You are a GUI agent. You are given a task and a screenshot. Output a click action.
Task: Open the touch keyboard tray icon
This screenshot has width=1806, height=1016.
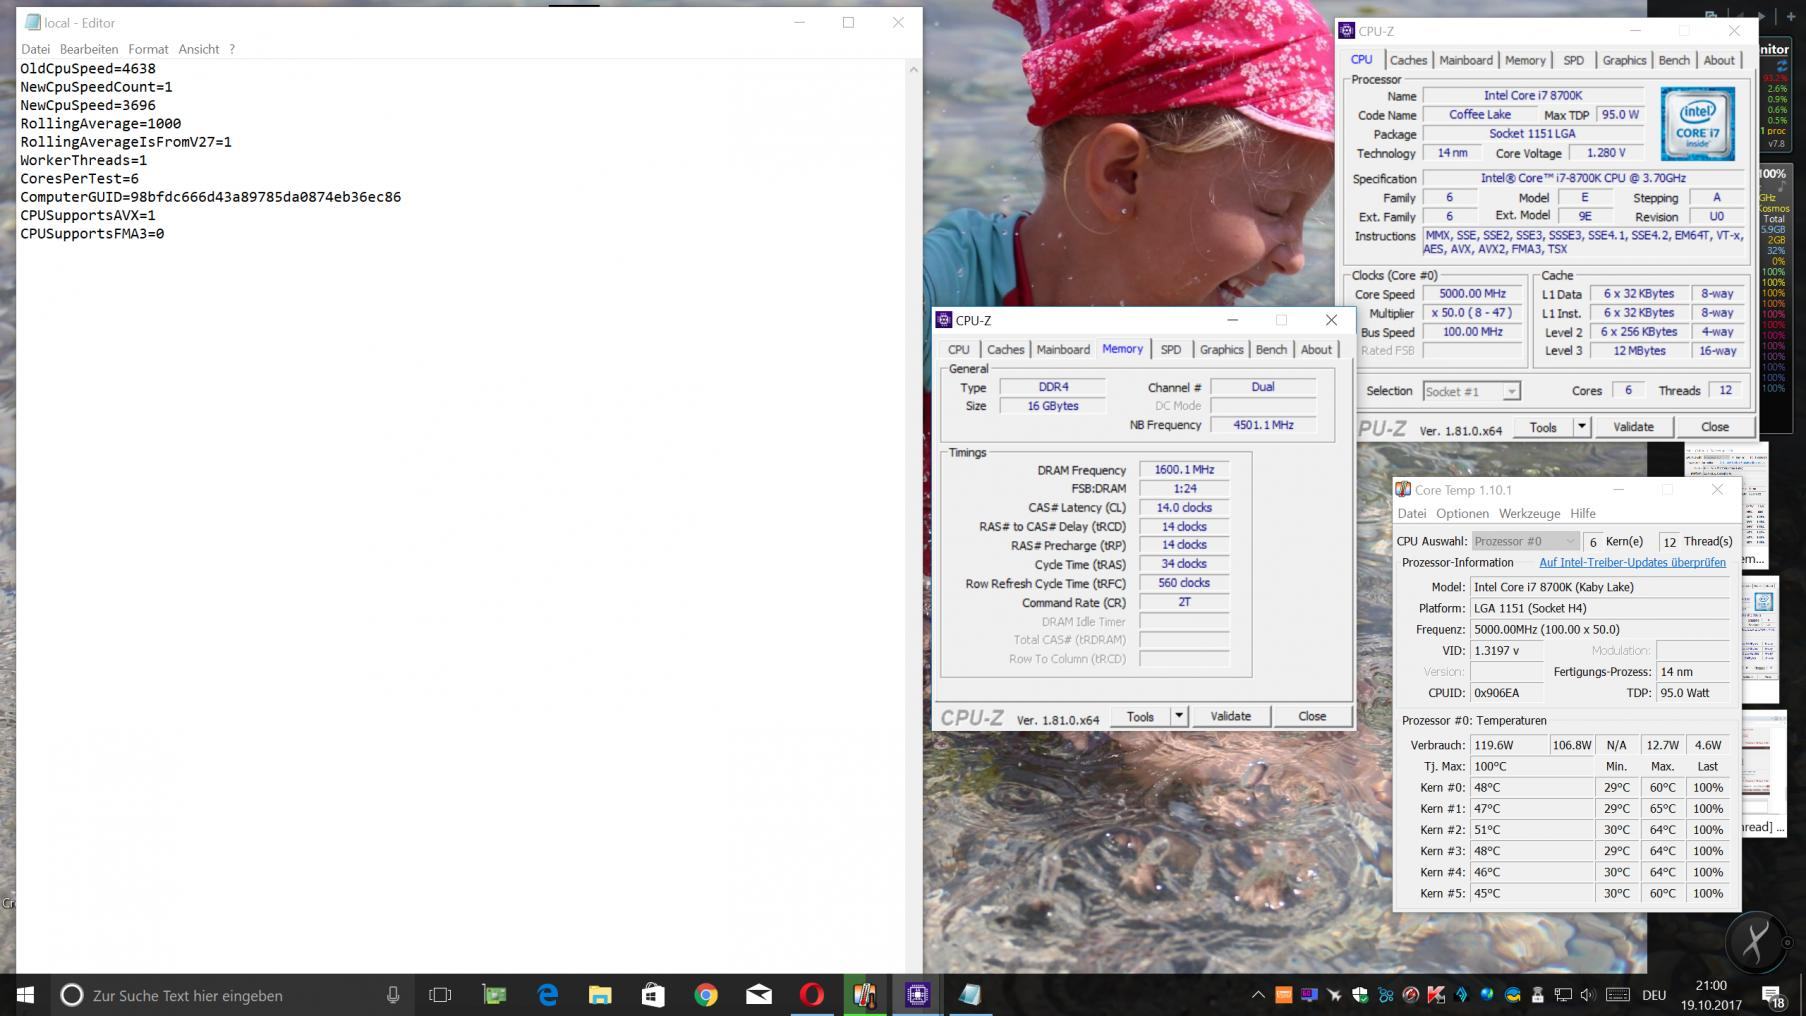tap(1618, 995)
